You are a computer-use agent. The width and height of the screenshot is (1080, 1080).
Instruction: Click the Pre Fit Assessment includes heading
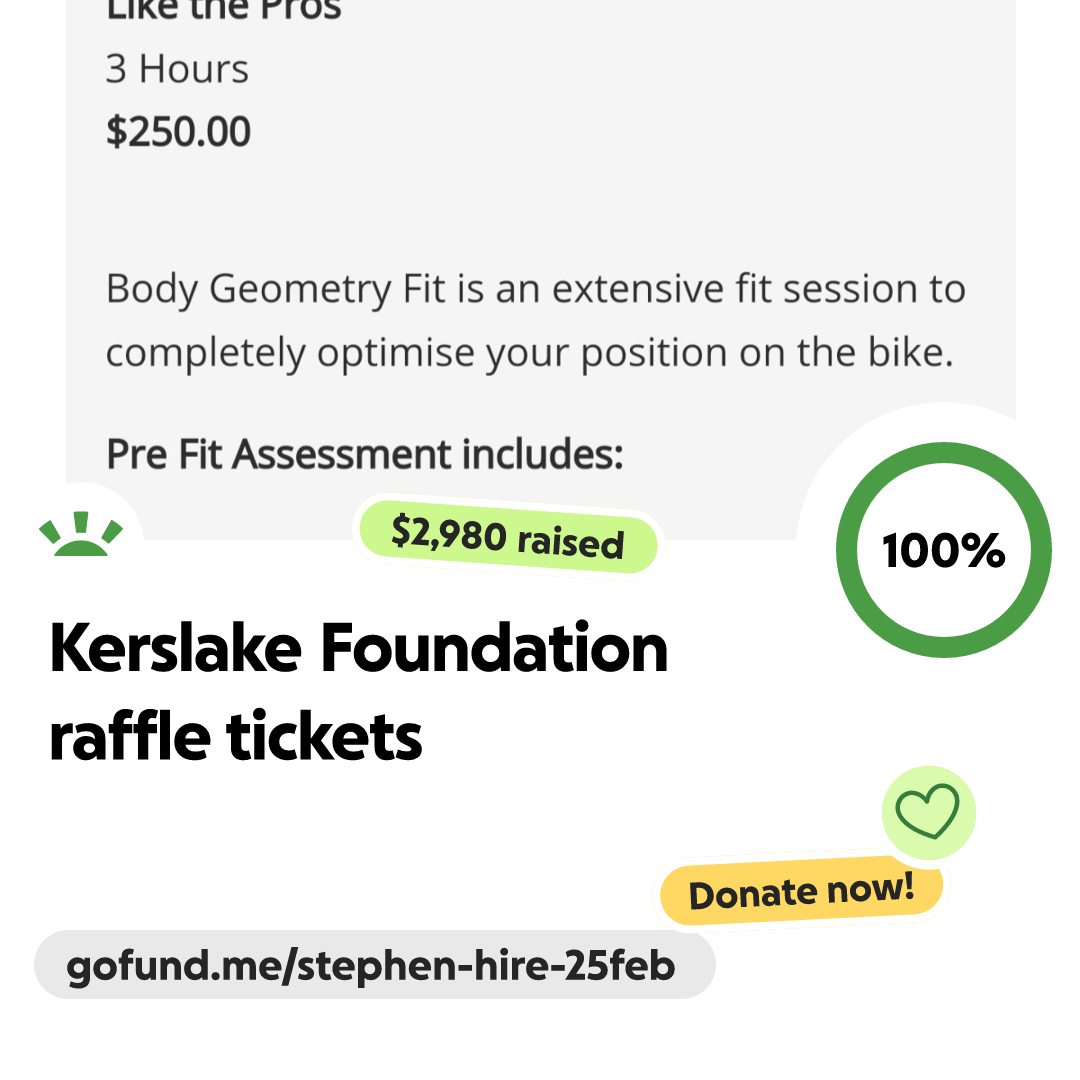[x=364, y=455]
